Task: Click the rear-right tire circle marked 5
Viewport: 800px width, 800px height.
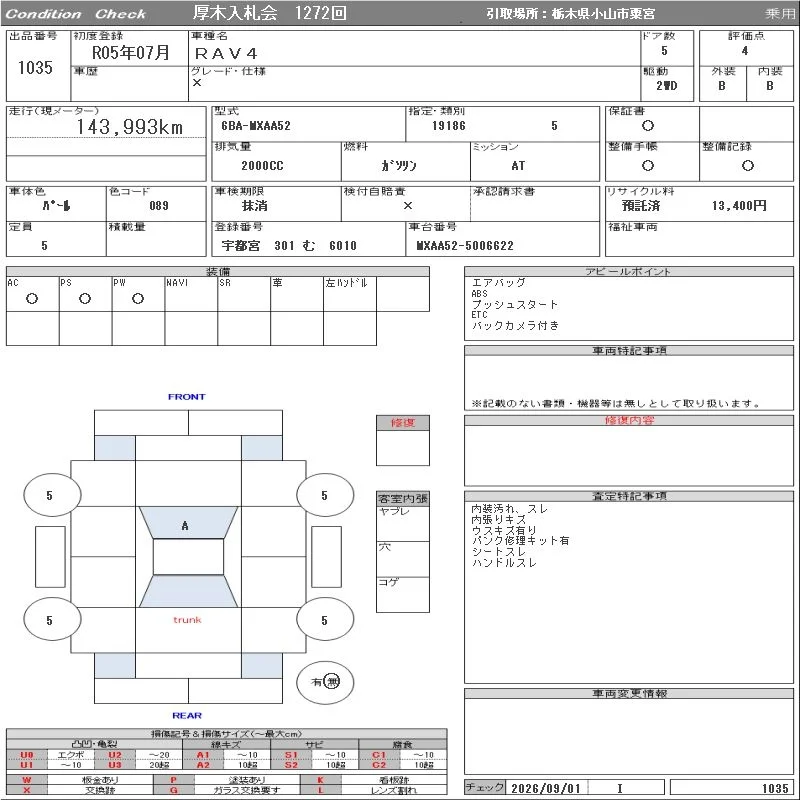Action: click(x=325, y=619)
